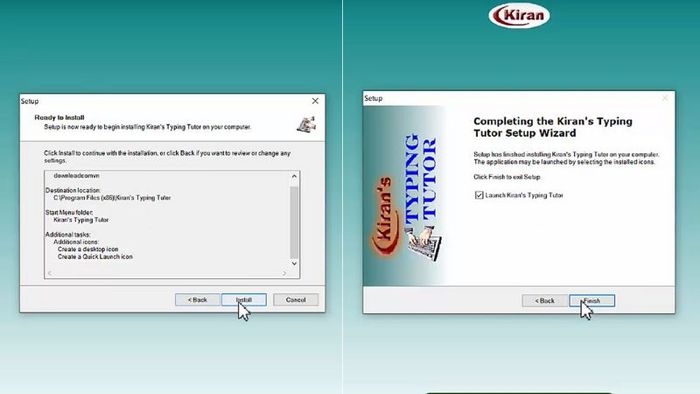This screenshot has width=700, height=394.
Task: Toggle Launch Kiran's Typing Tutor checkbox
Action: [x=479, y=195]
